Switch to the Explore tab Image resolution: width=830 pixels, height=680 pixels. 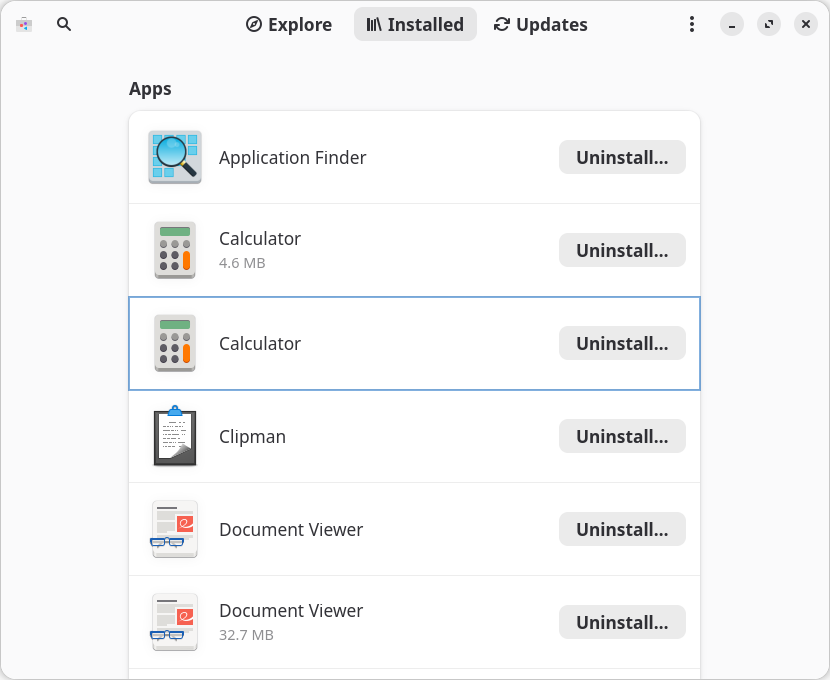coord(289,24)
